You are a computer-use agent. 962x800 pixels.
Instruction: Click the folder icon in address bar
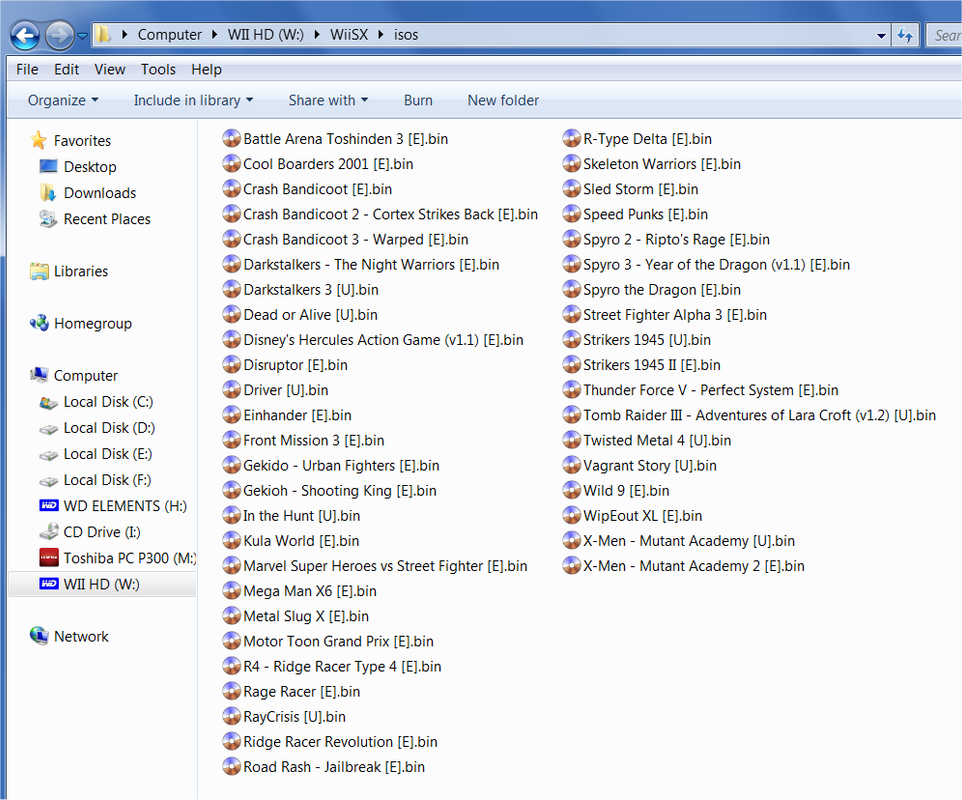tap(103, 35)
